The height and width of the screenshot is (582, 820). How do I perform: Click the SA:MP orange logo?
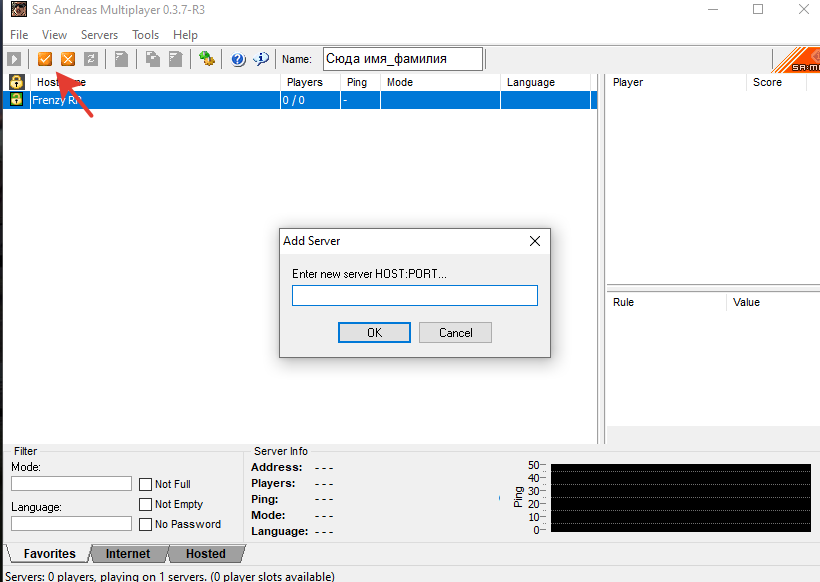click(796, 60)
